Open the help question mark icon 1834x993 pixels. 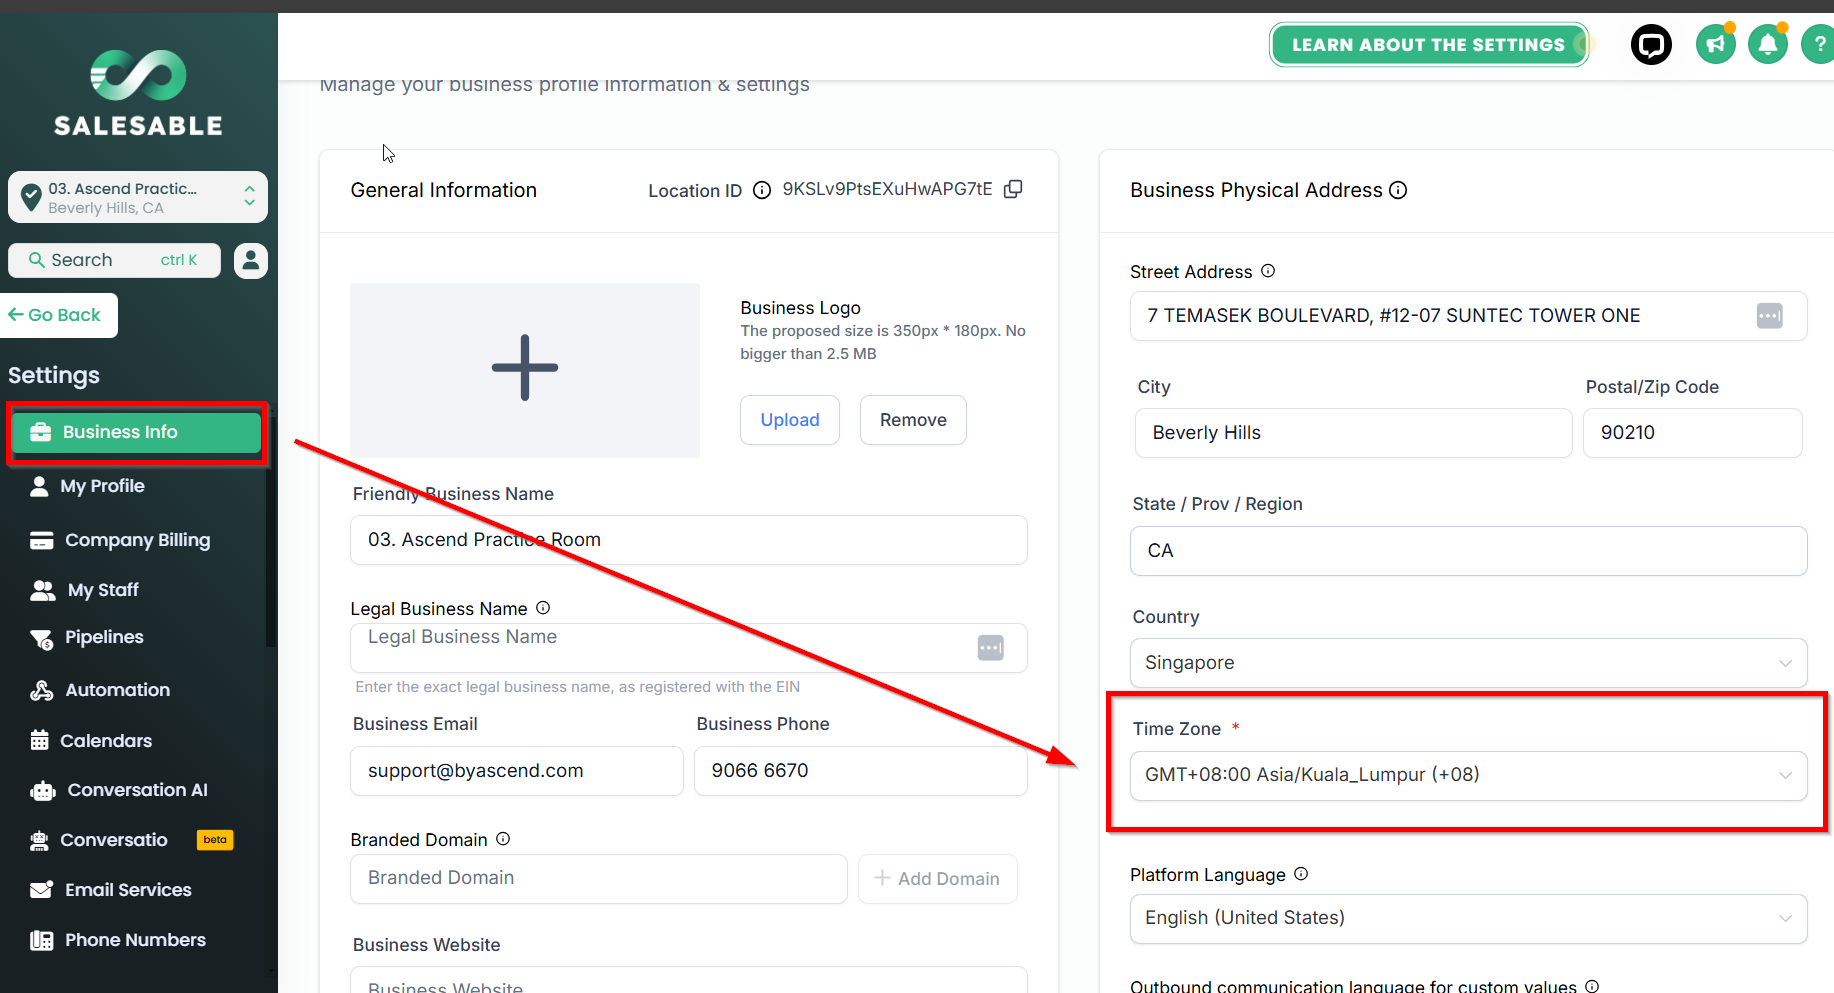(1819, 45)
